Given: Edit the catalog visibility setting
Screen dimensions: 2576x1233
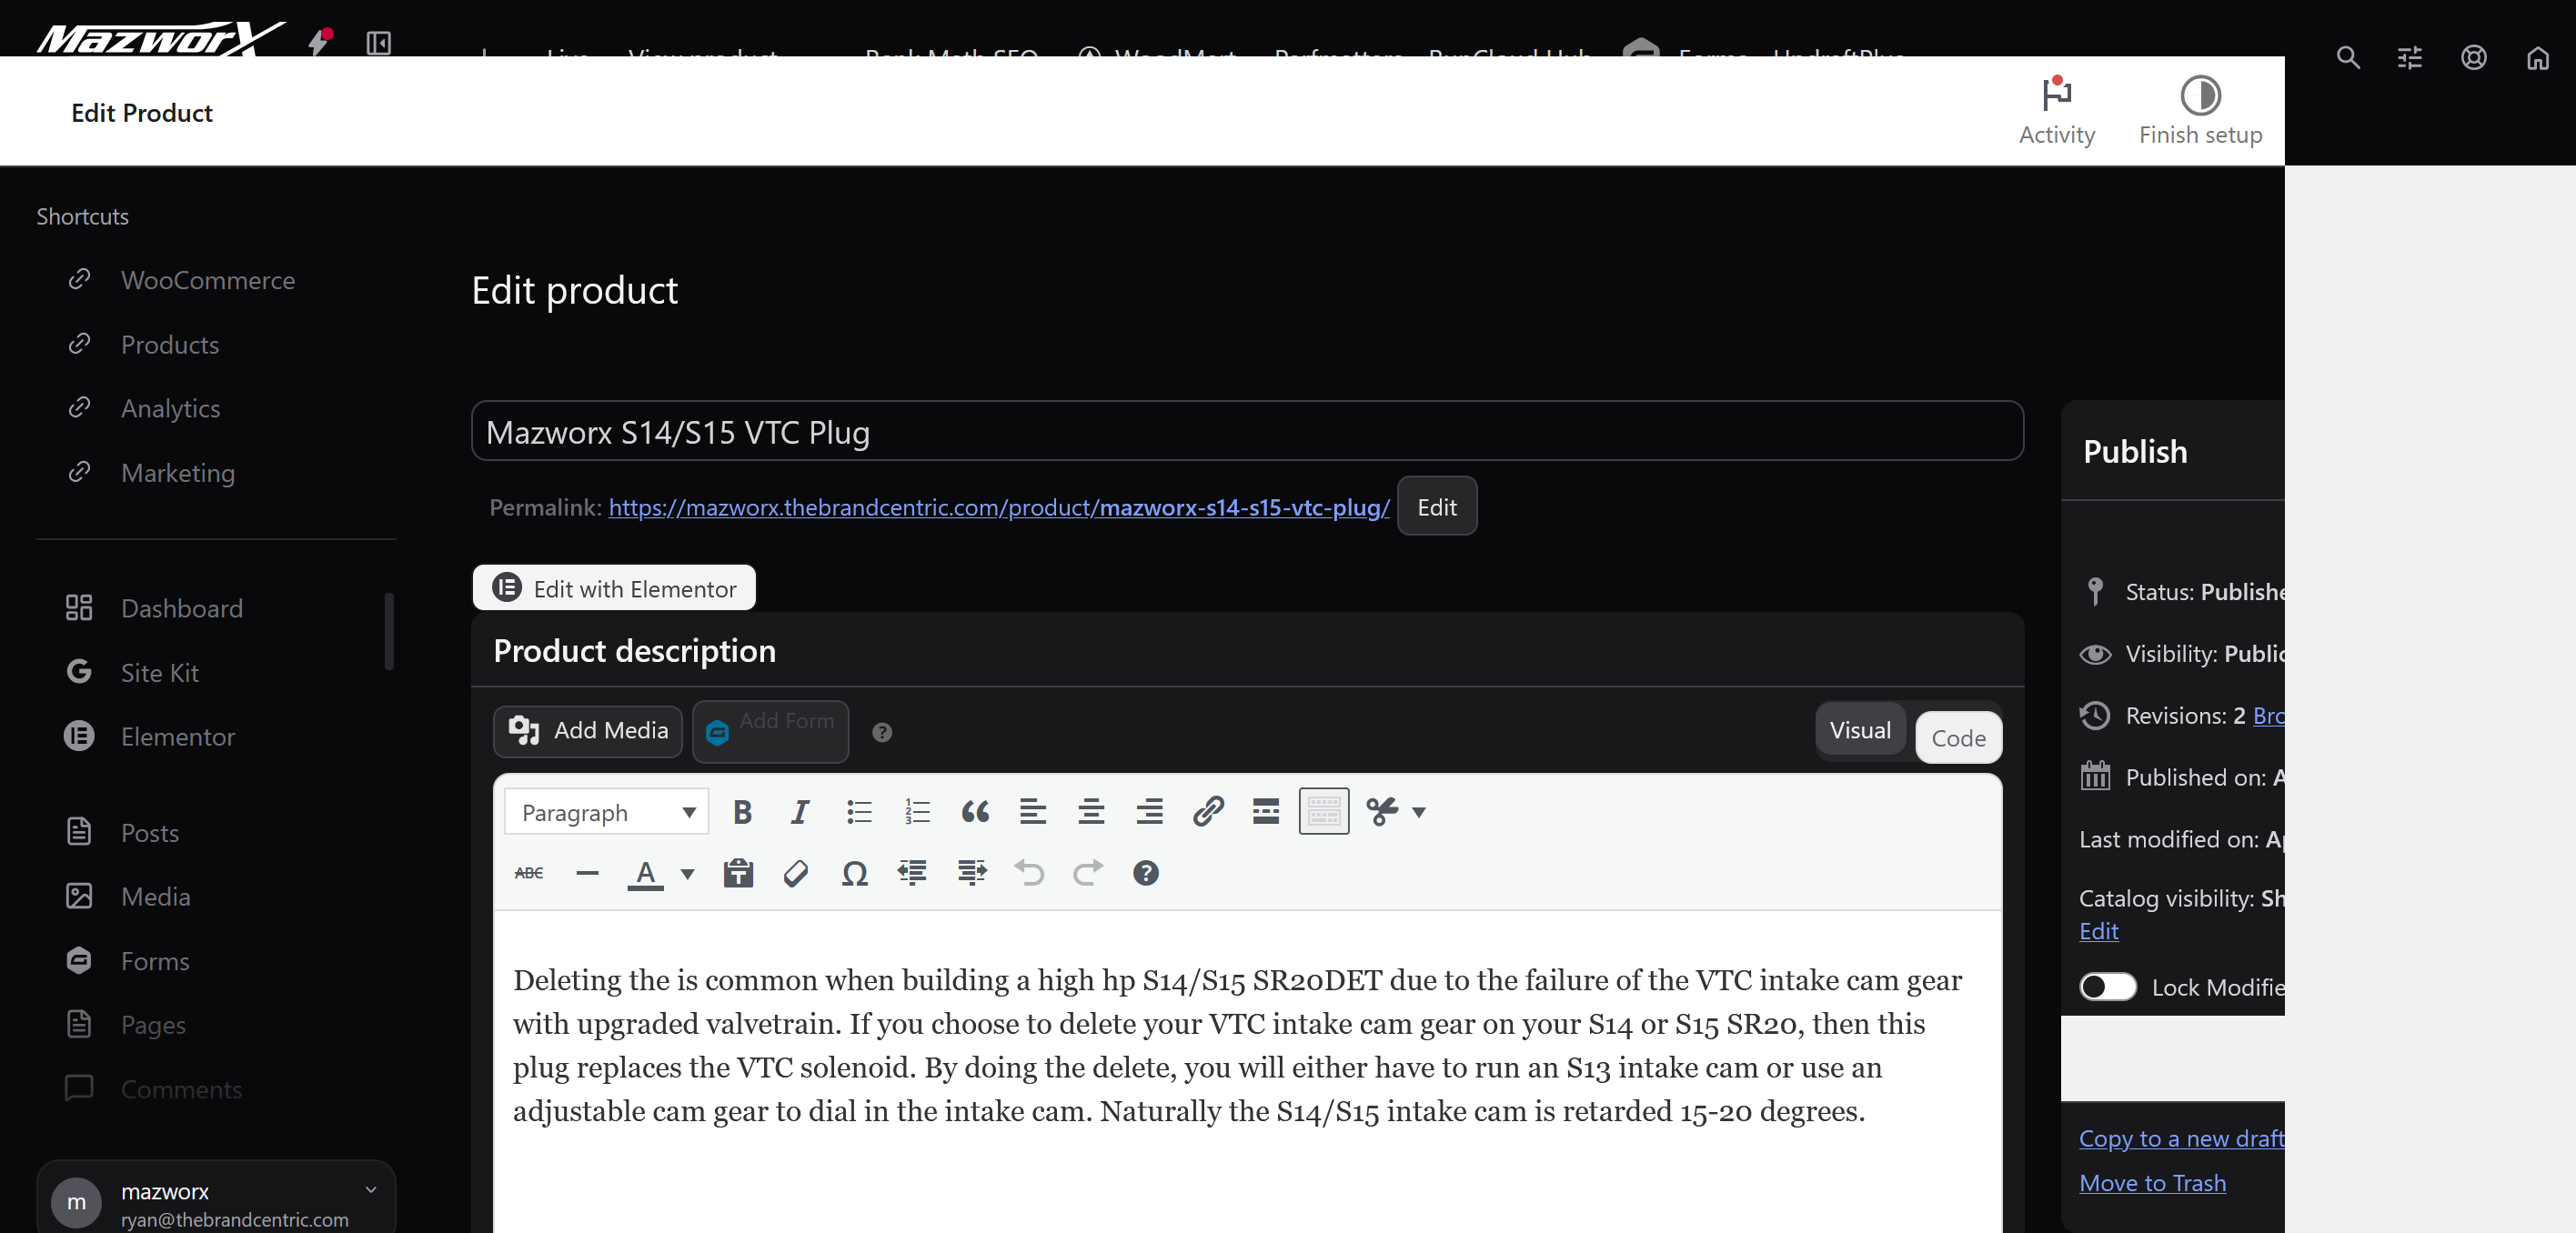Looking at the screenshot, I should click(2098, 931).
